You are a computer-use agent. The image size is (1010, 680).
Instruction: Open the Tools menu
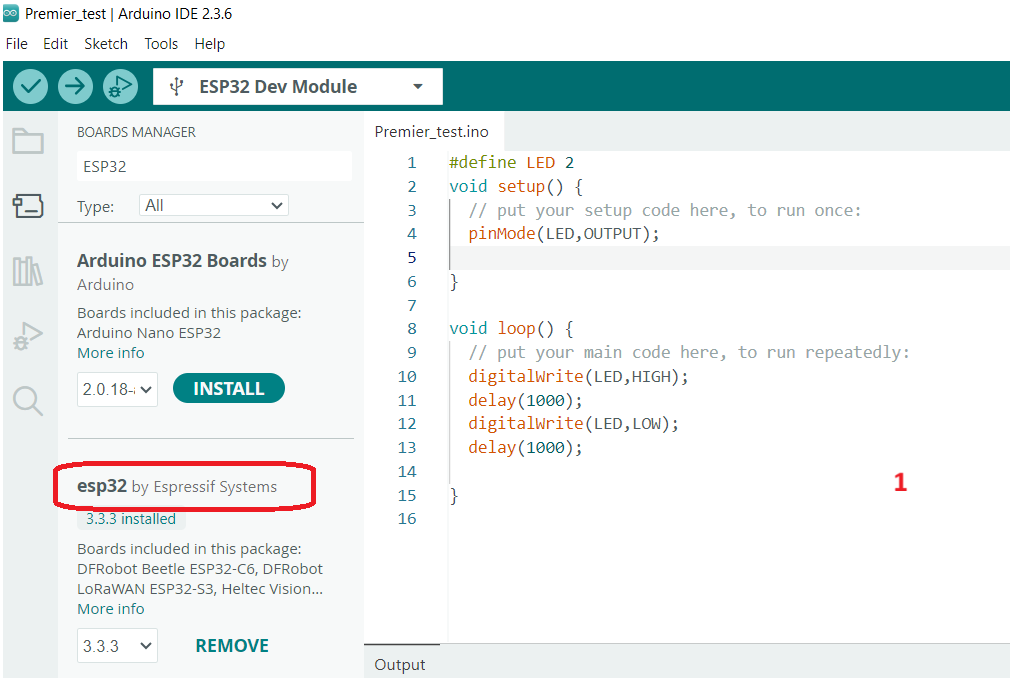161,44
